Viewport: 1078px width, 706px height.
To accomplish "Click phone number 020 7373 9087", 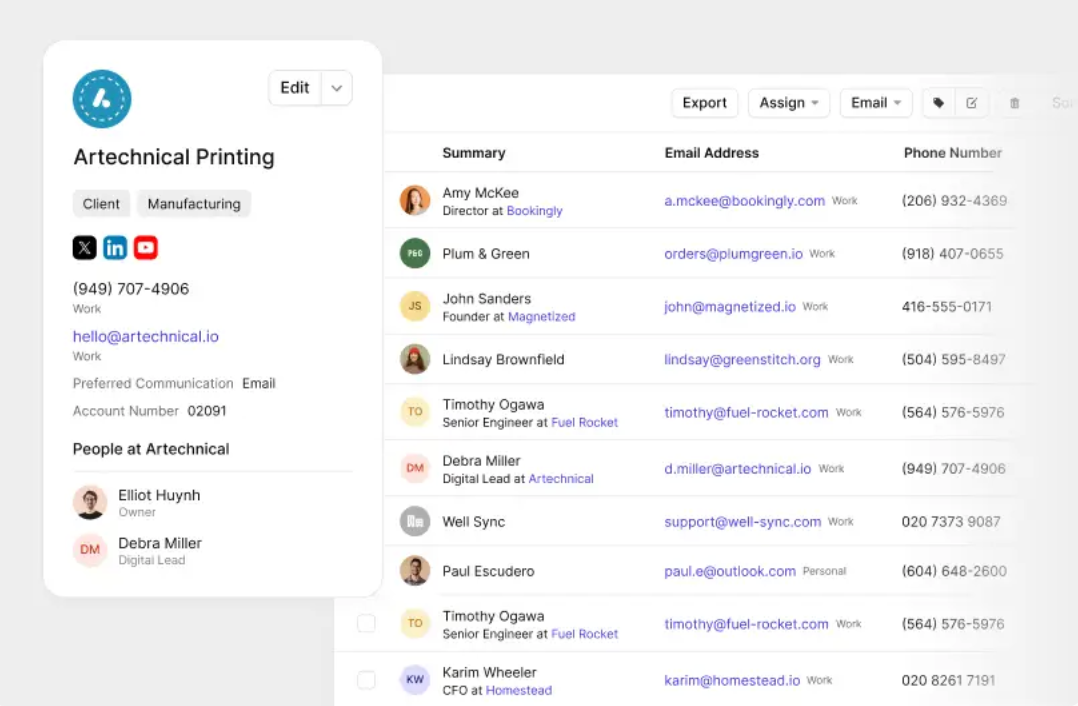I will coord(951,522).
